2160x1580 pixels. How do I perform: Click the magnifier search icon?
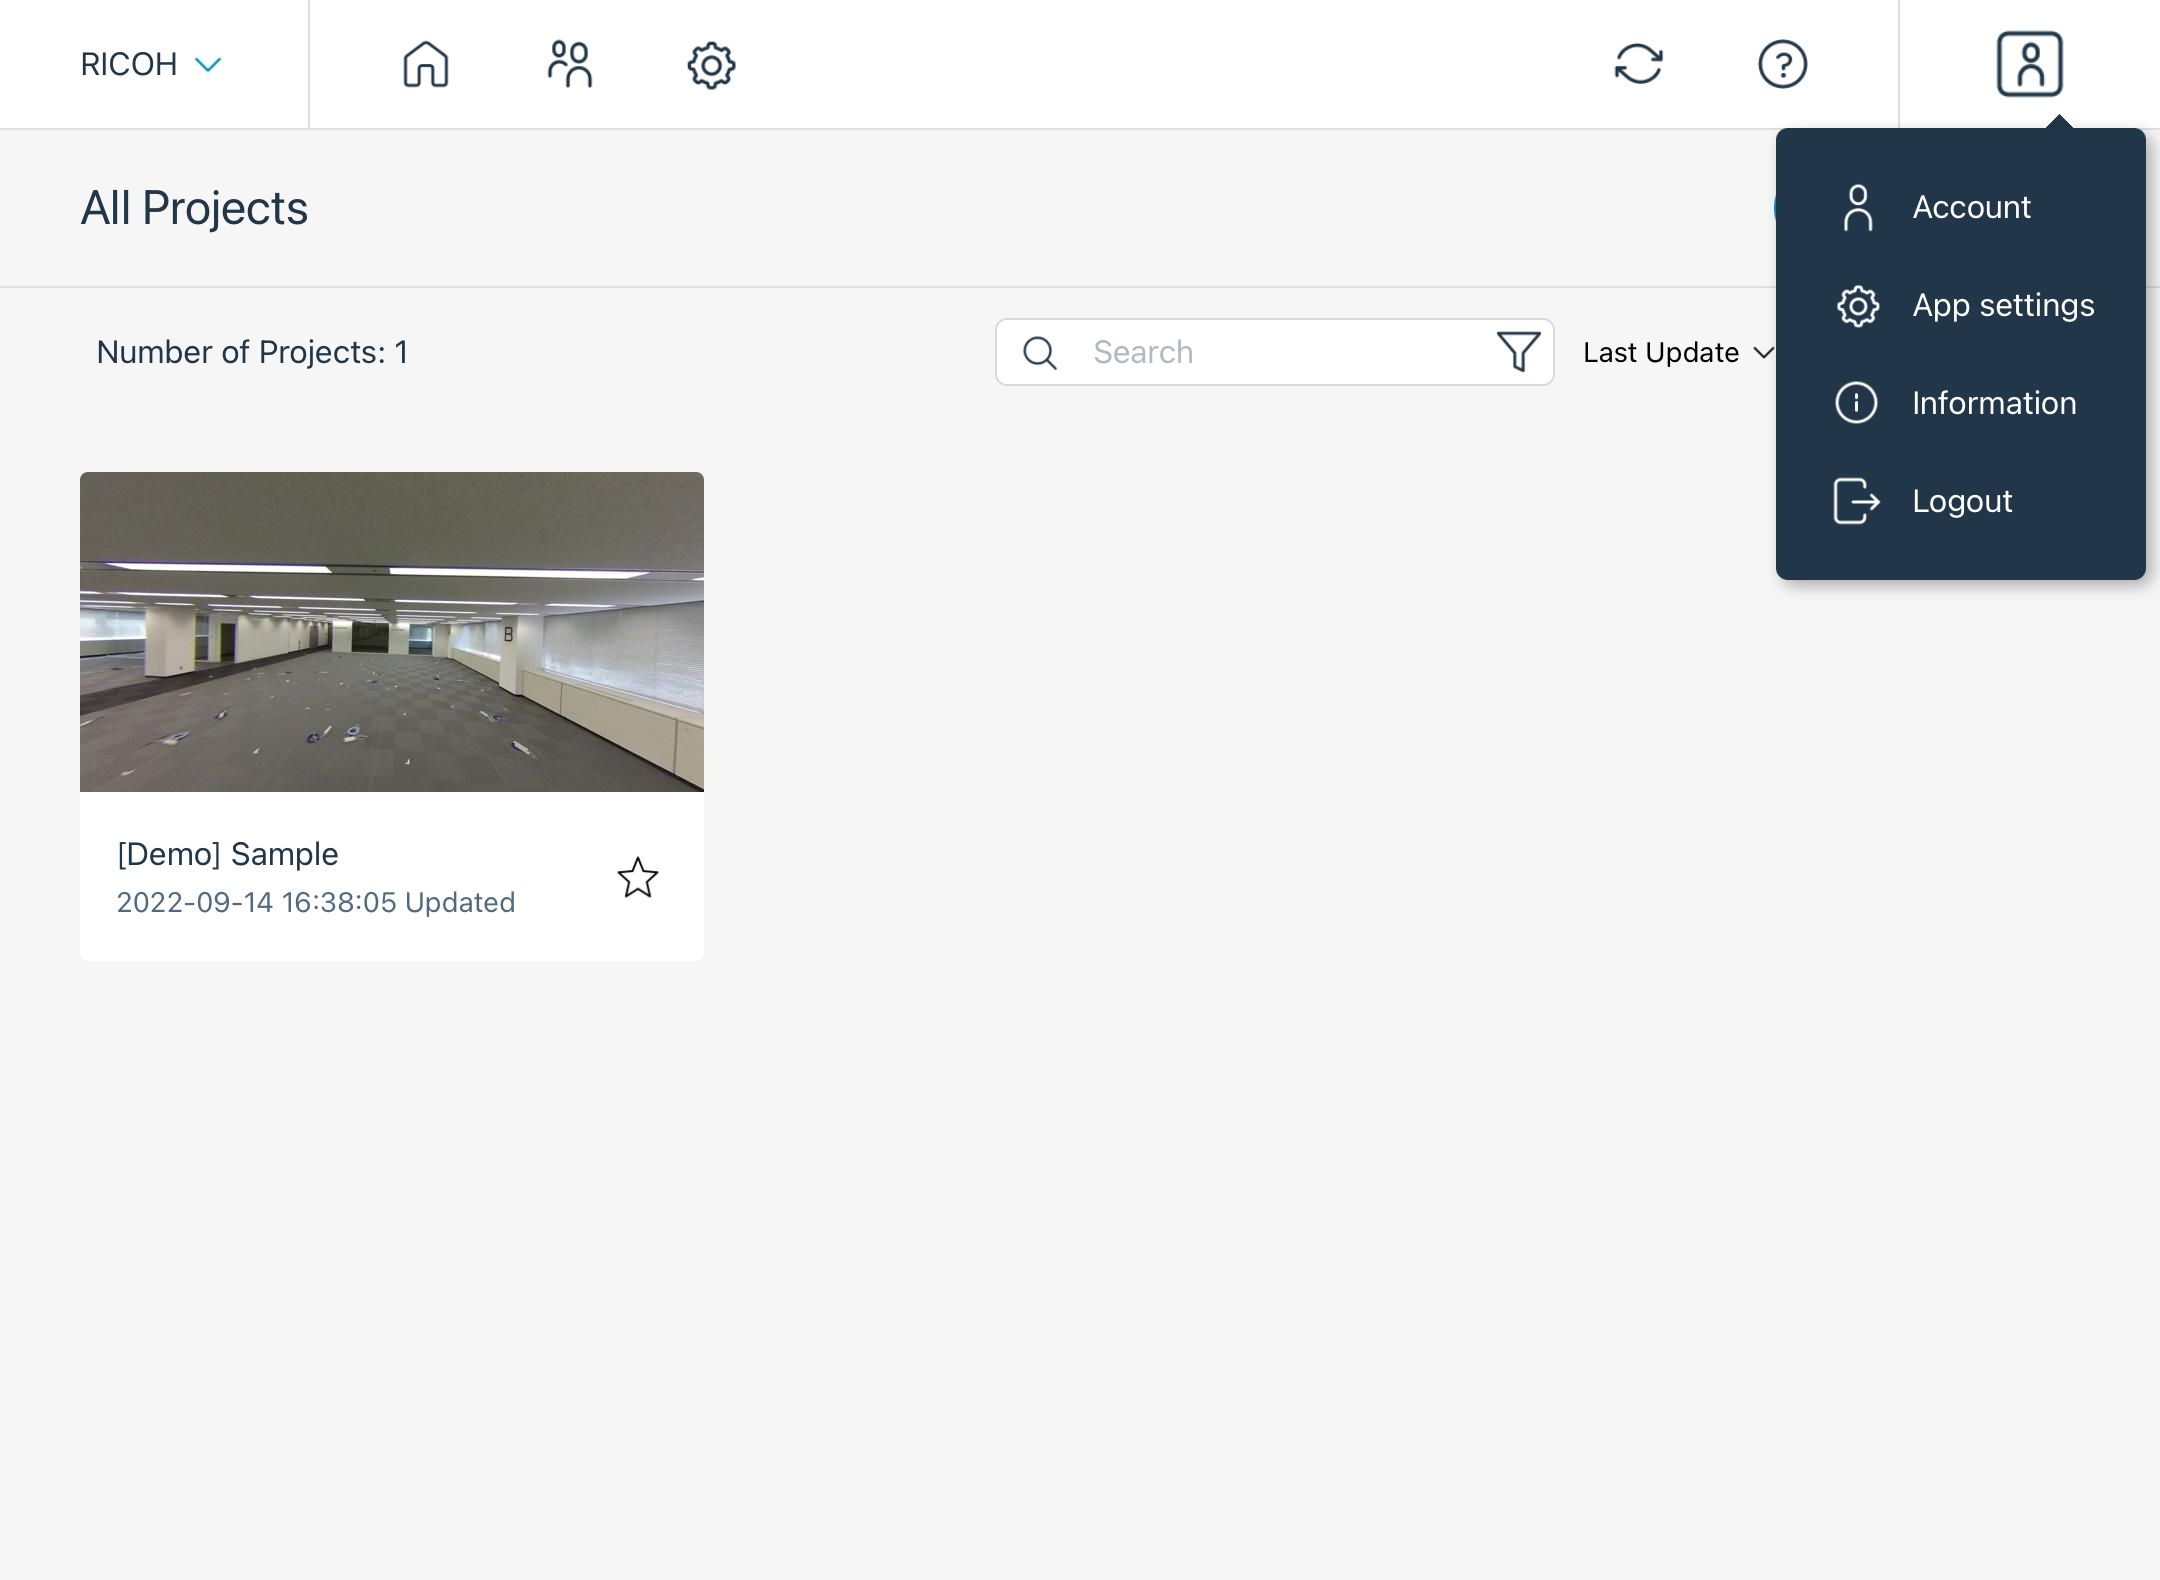coord(1039,353)
